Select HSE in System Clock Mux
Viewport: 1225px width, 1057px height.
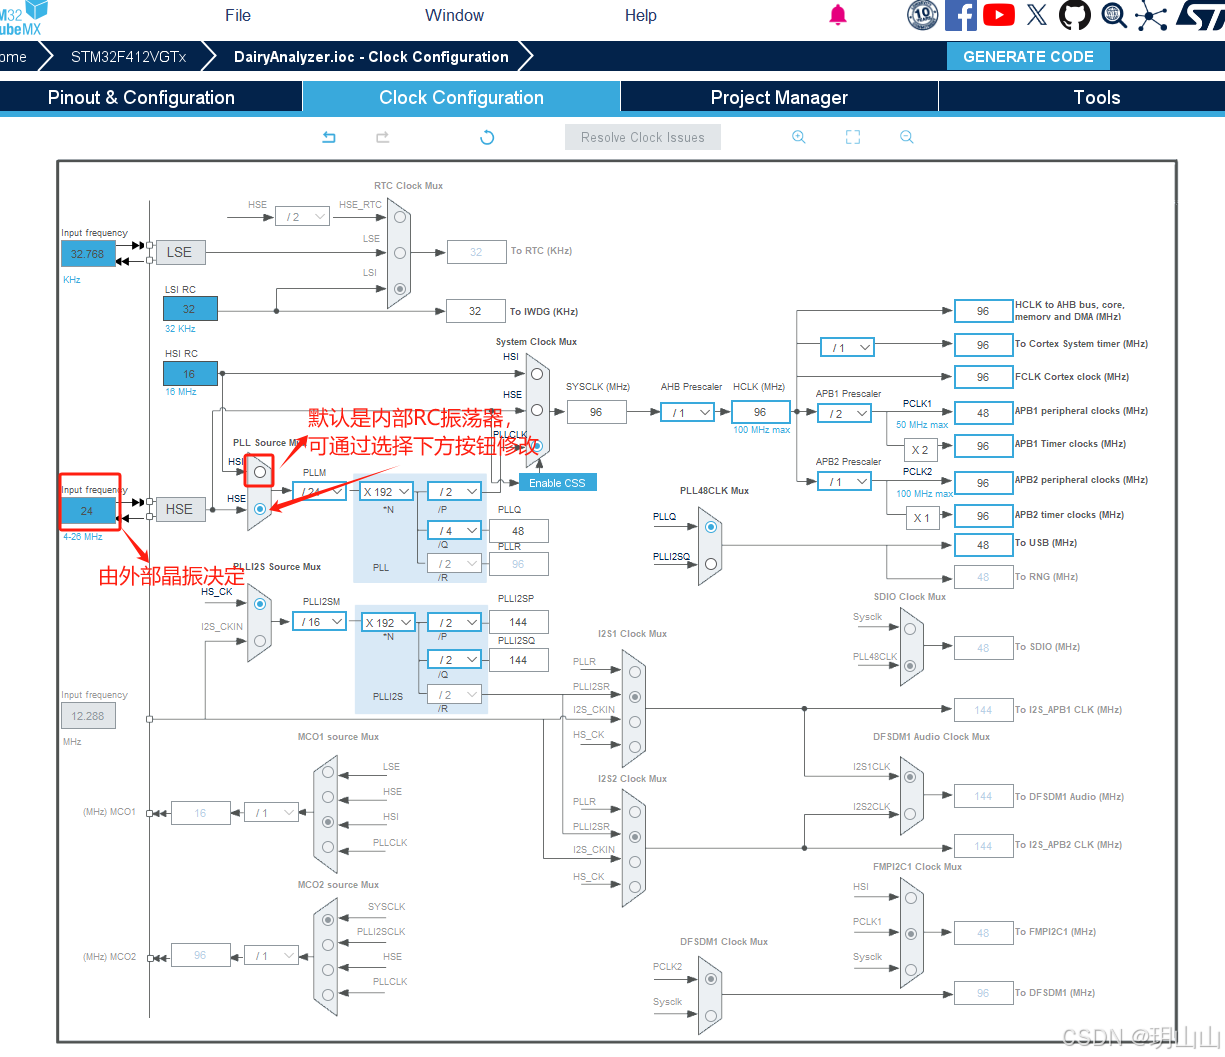point(537,410)
